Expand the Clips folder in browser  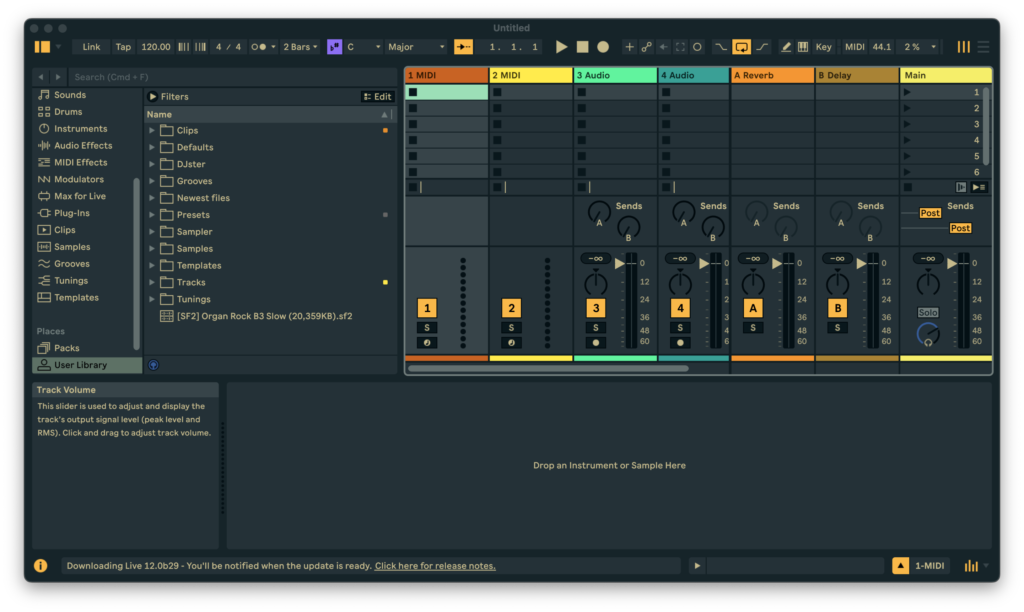click(152, 131)
